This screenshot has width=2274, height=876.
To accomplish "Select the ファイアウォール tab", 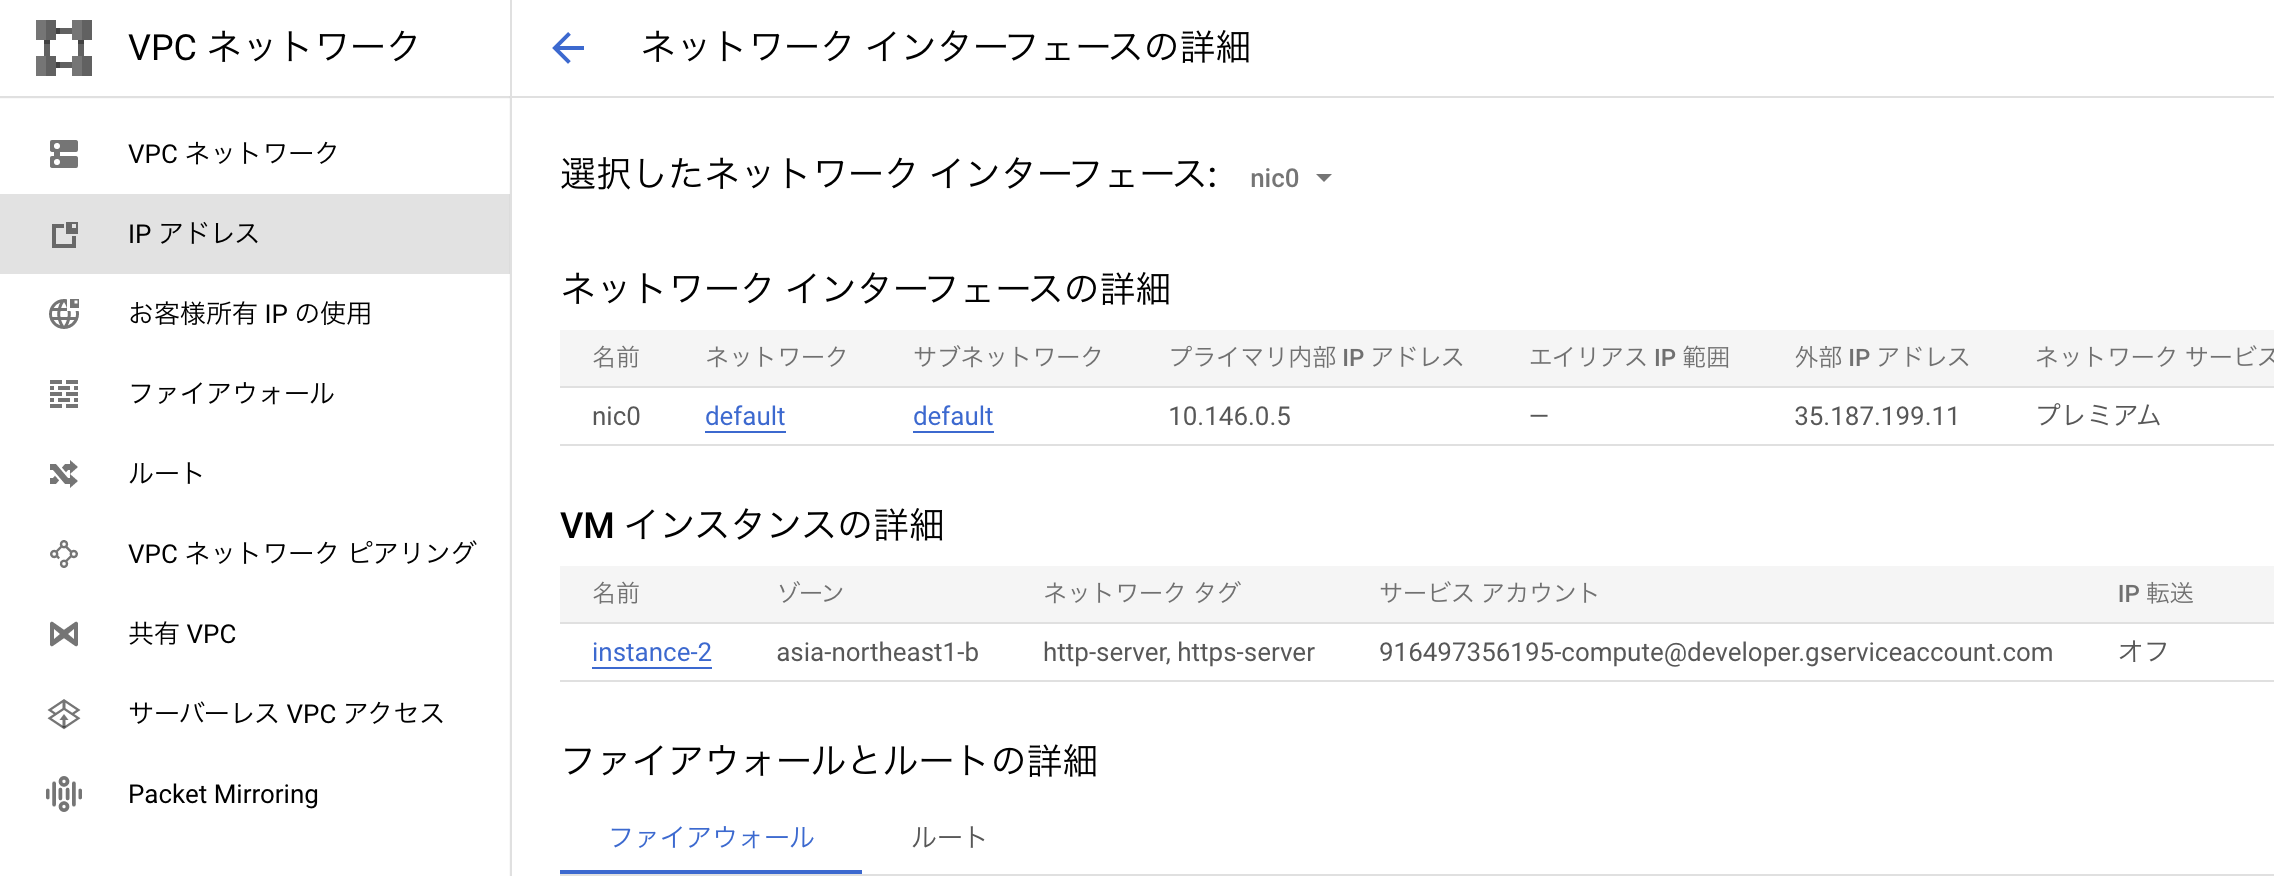I will [713, 837].
